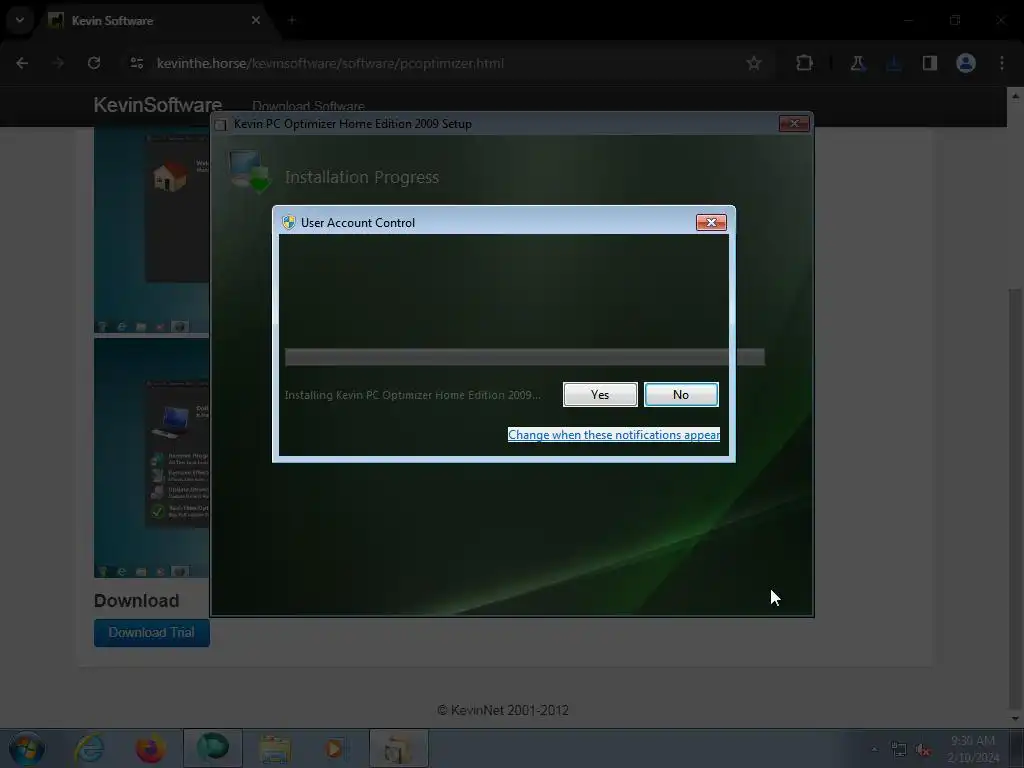
Task: Click the installation progress bar
Action: 524,357
